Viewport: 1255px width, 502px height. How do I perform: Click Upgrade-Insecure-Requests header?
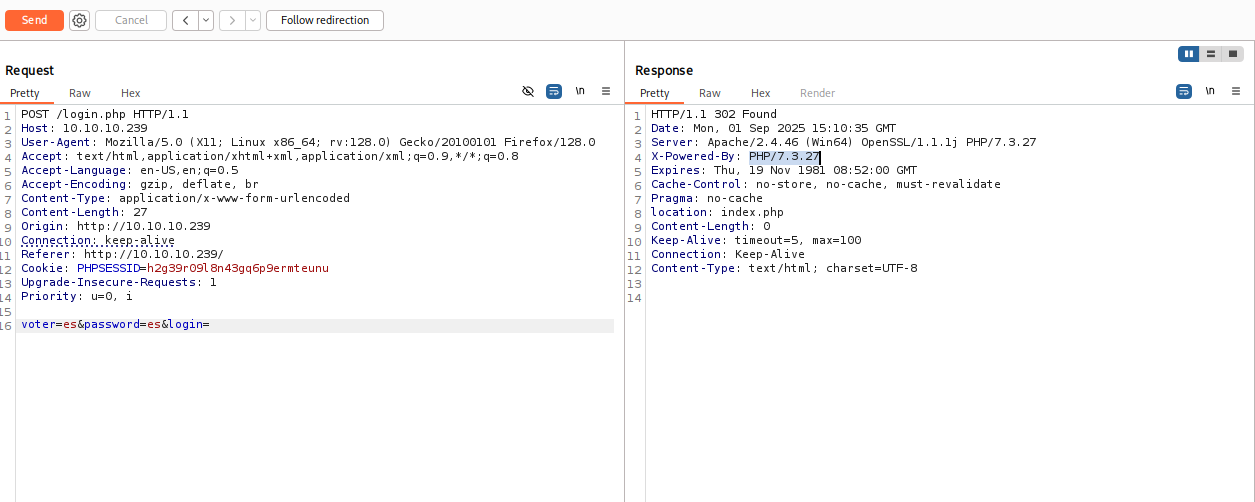click(x=119, y=282)
